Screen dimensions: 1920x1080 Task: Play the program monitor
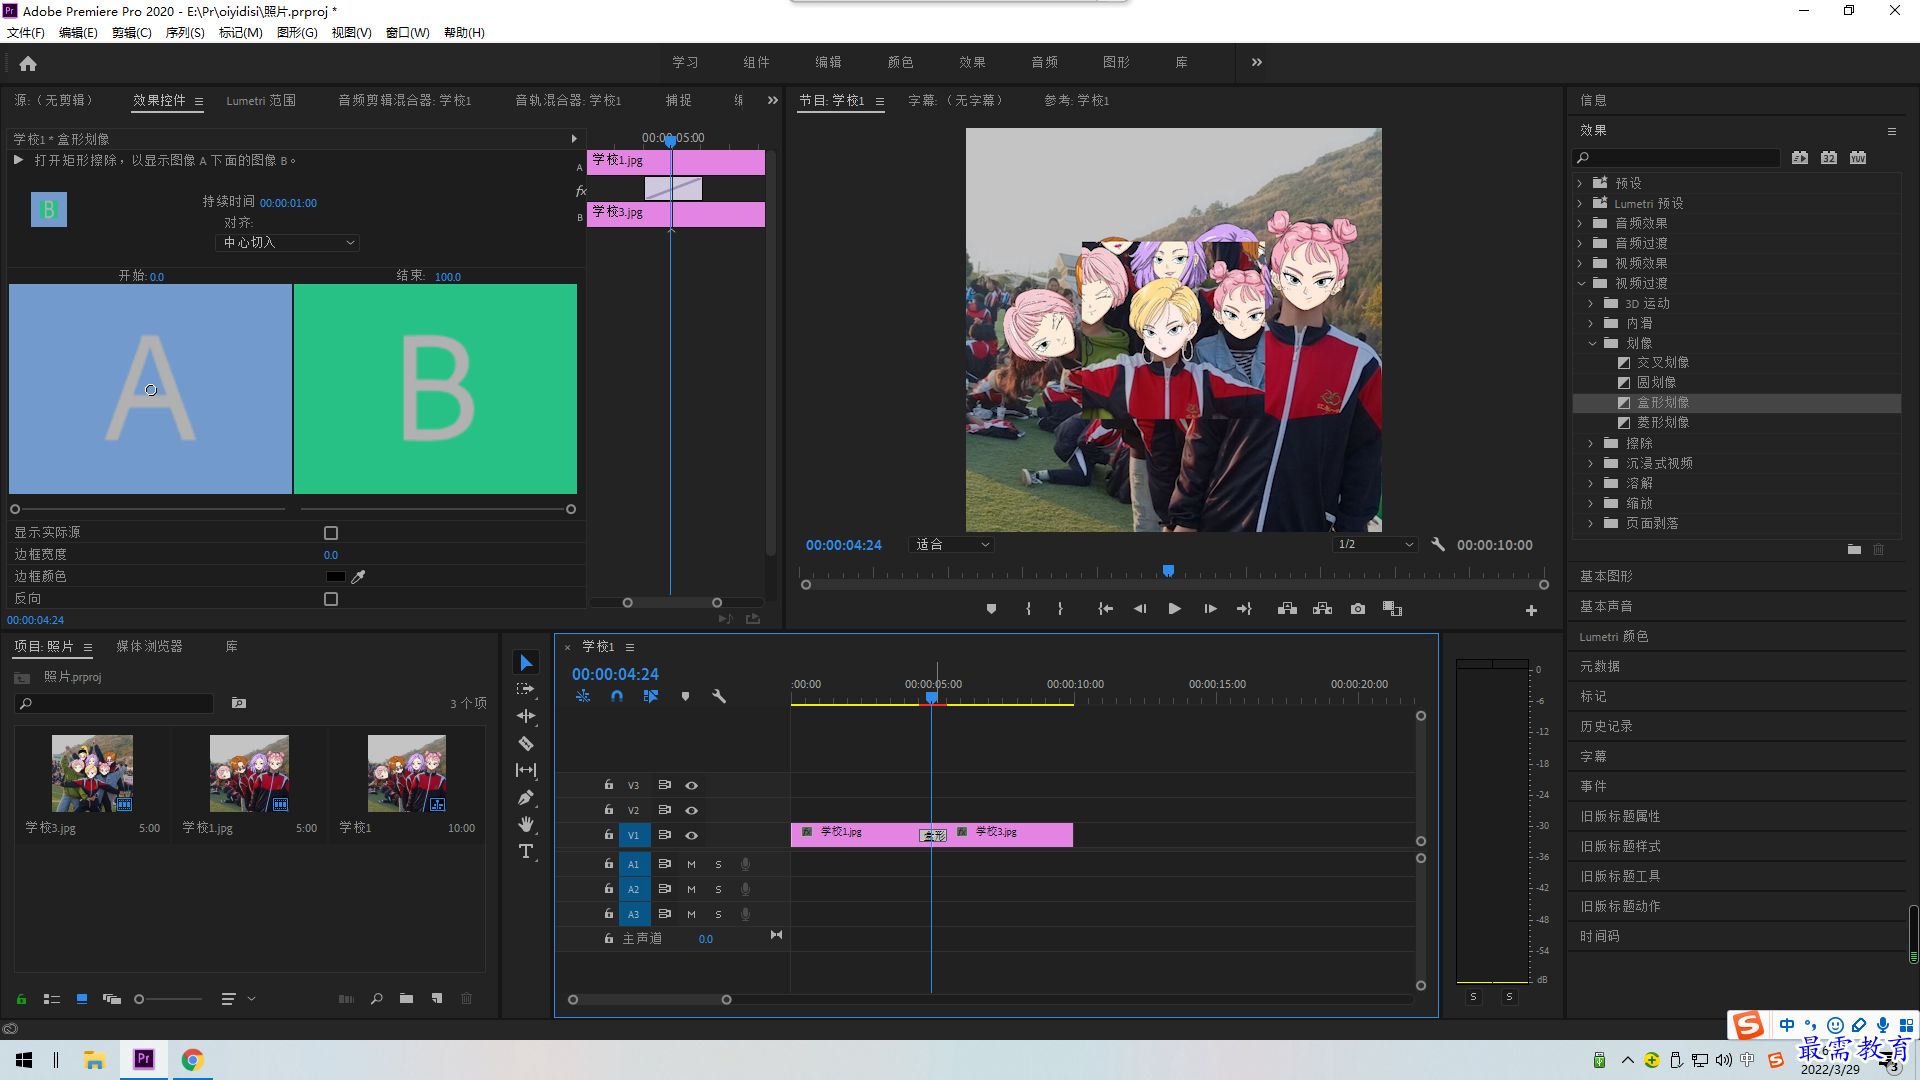point(1175,609)
